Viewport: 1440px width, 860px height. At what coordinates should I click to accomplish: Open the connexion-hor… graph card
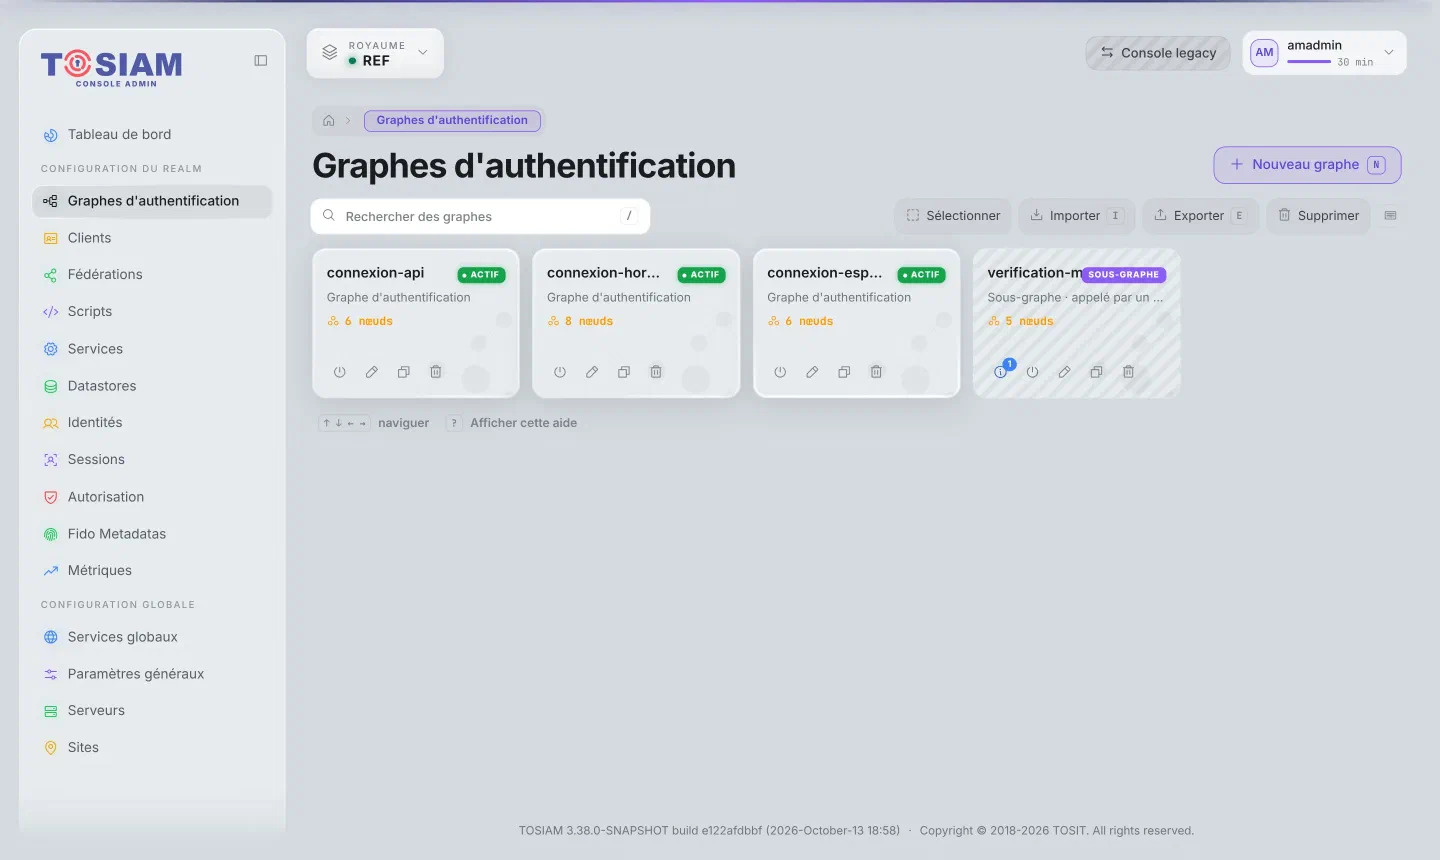[636, 323]
